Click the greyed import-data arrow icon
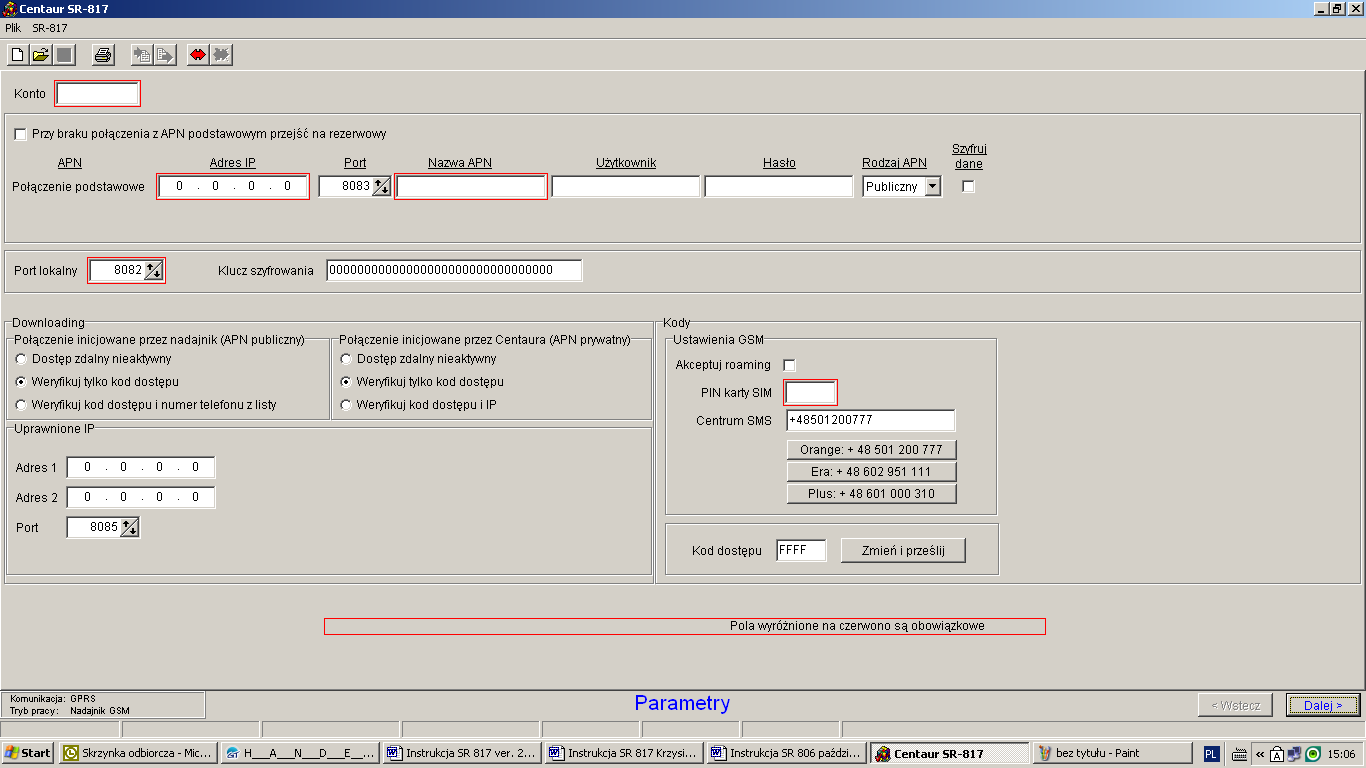The width and height of the screenshot is (1366, 768). [142, 55]
